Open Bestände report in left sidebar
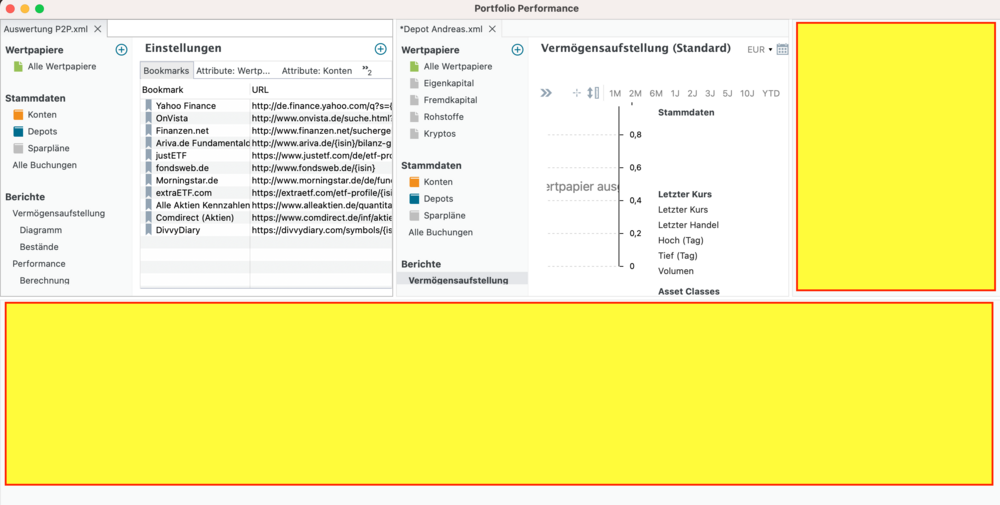Viewport: 1000px width, 505px height. [x=40, y=247]
